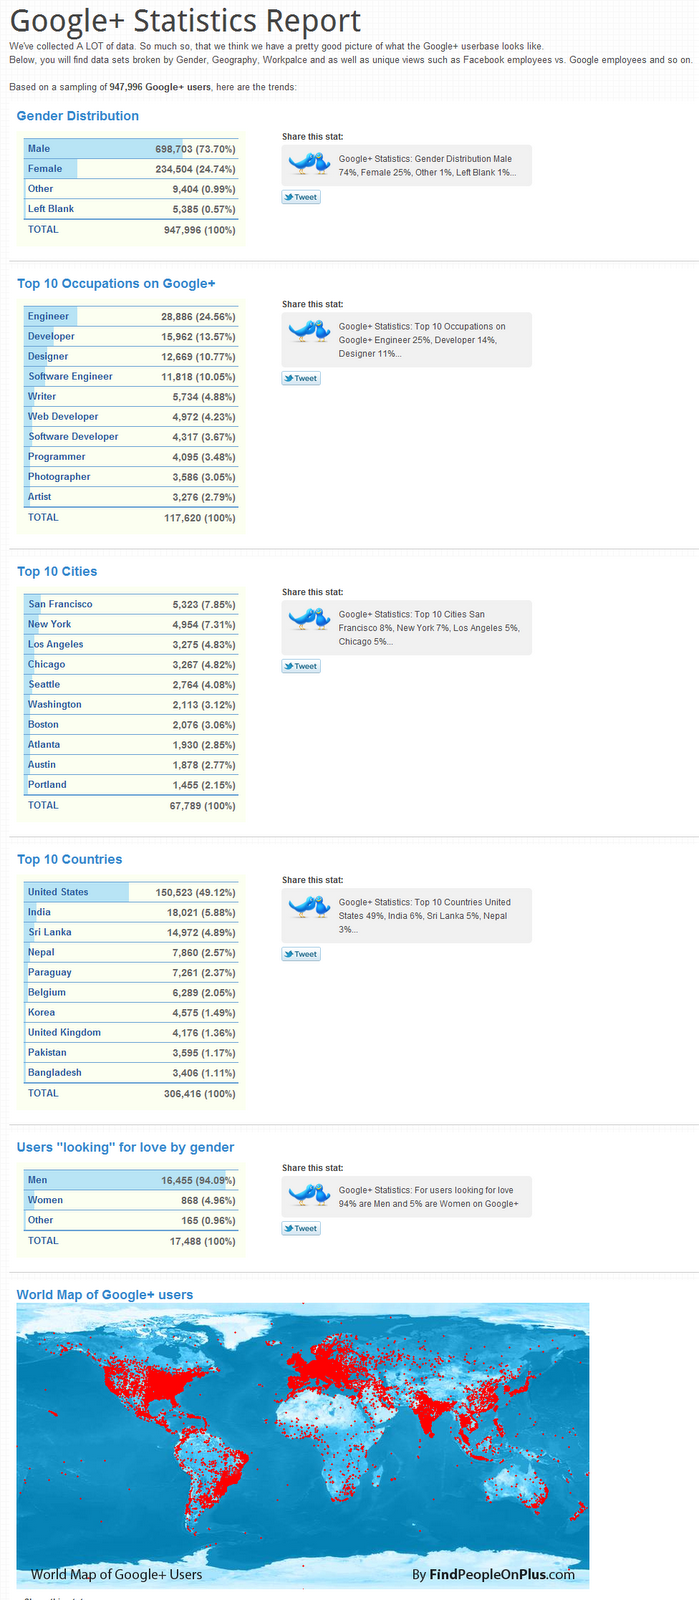Select the Belgium country row
Image resolution: width=699 pixels, height=1600 pixels.
pyautogui.click(x=131, y=993)
